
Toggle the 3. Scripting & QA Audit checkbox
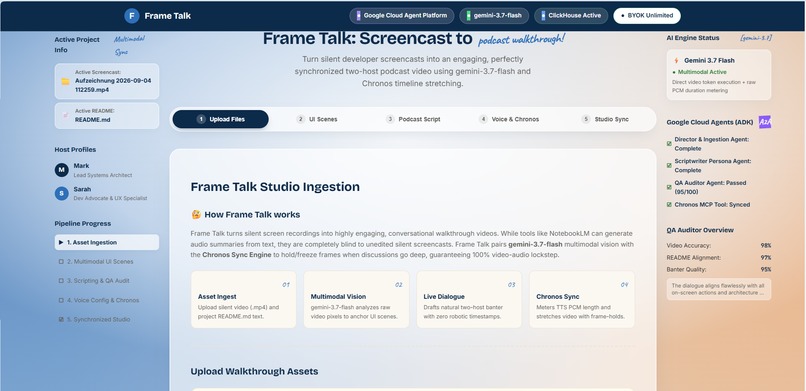click(x=61, y=281)
